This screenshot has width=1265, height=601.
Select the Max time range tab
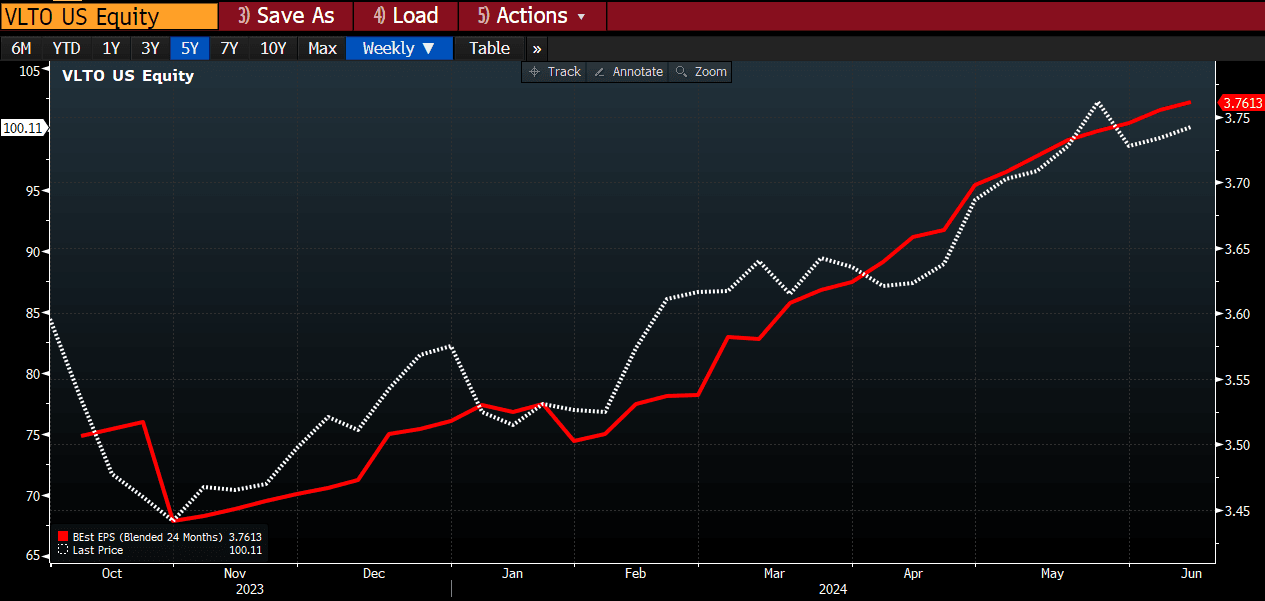[322, 48]
